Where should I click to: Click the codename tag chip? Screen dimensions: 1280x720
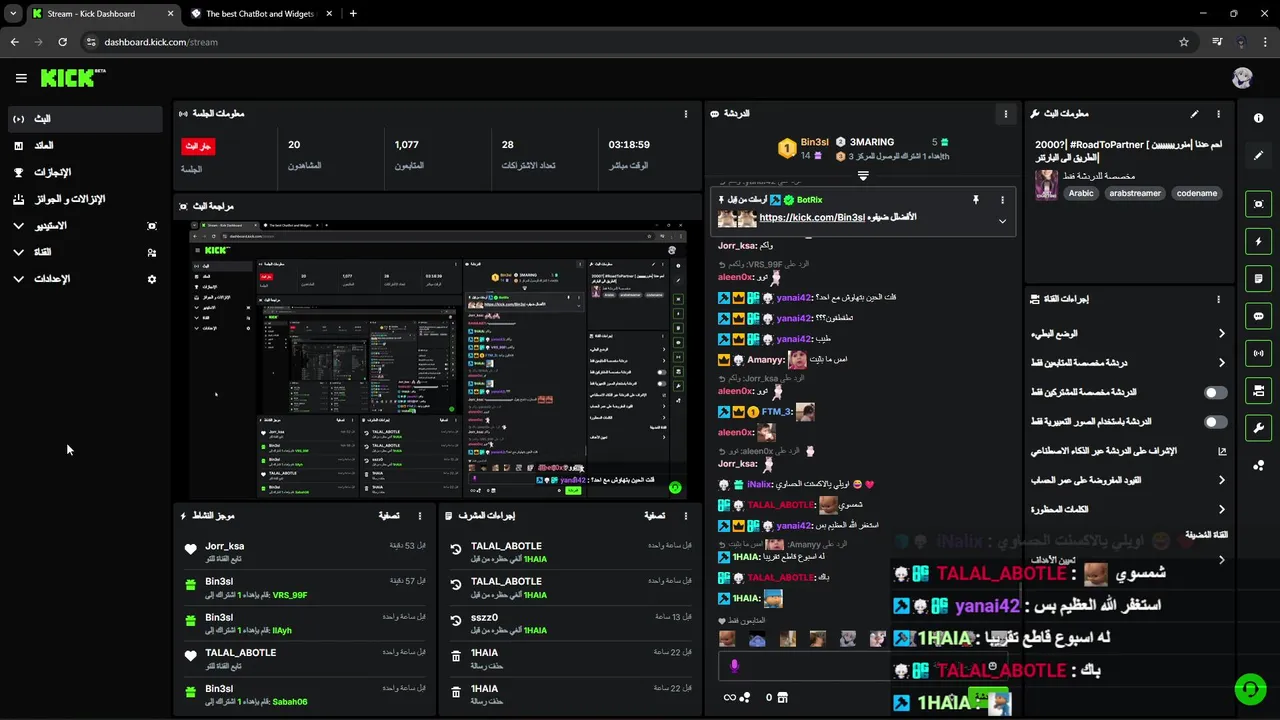pos(1197,193)
